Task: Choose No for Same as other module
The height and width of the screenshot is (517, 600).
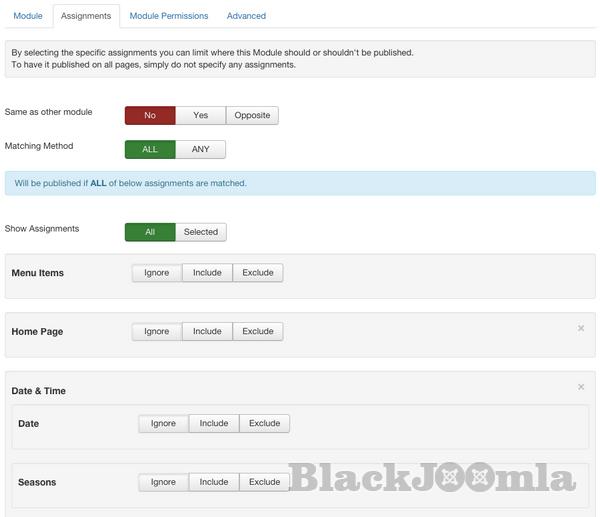Action: 150,115
